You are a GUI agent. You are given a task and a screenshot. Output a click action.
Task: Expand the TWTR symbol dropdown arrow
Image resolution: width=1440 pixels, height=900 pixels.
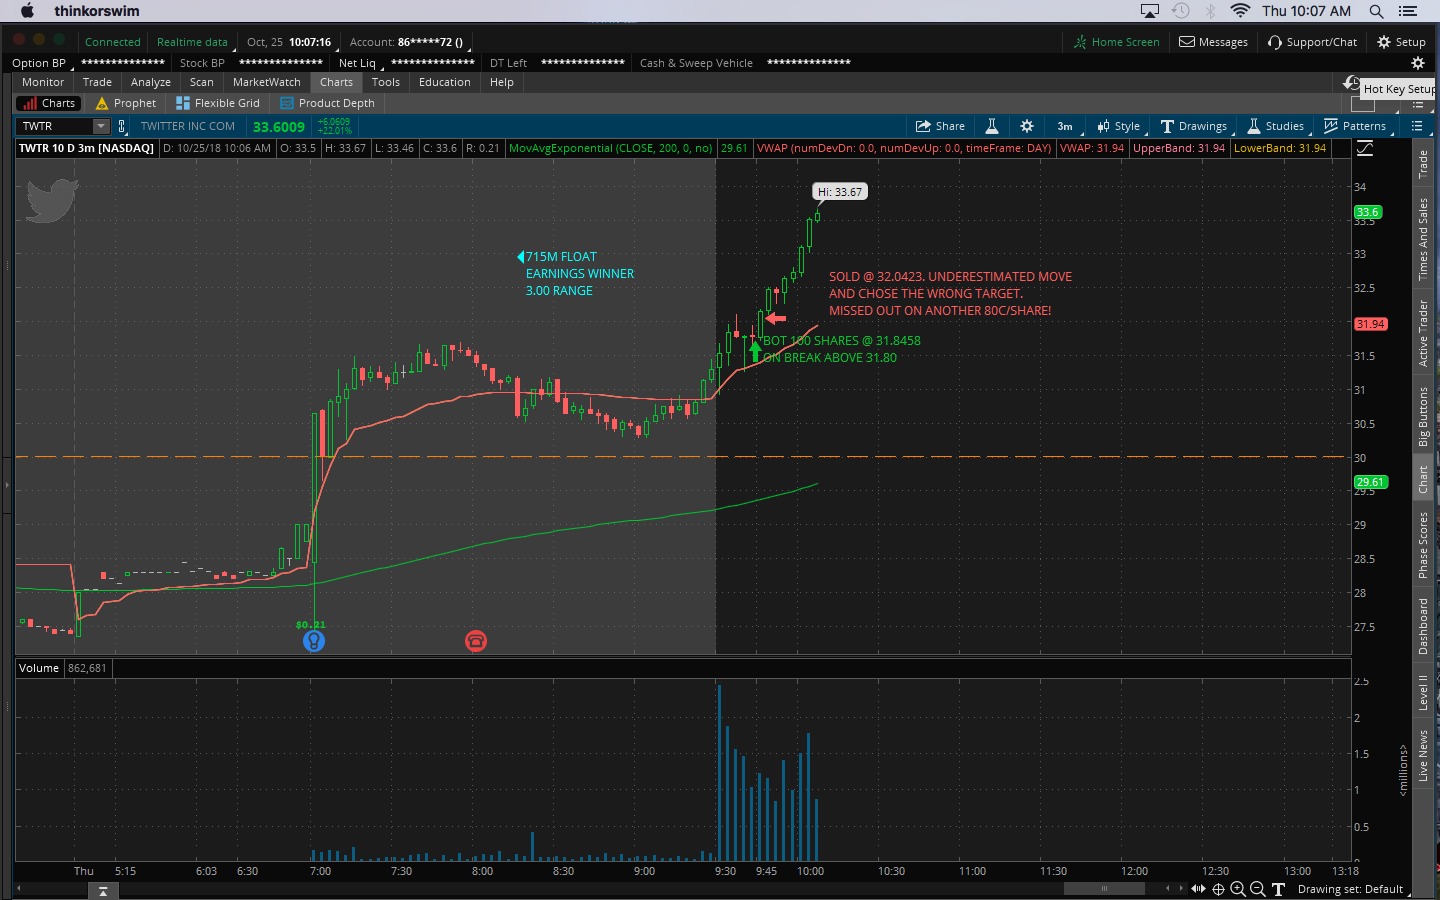(101, 126)
